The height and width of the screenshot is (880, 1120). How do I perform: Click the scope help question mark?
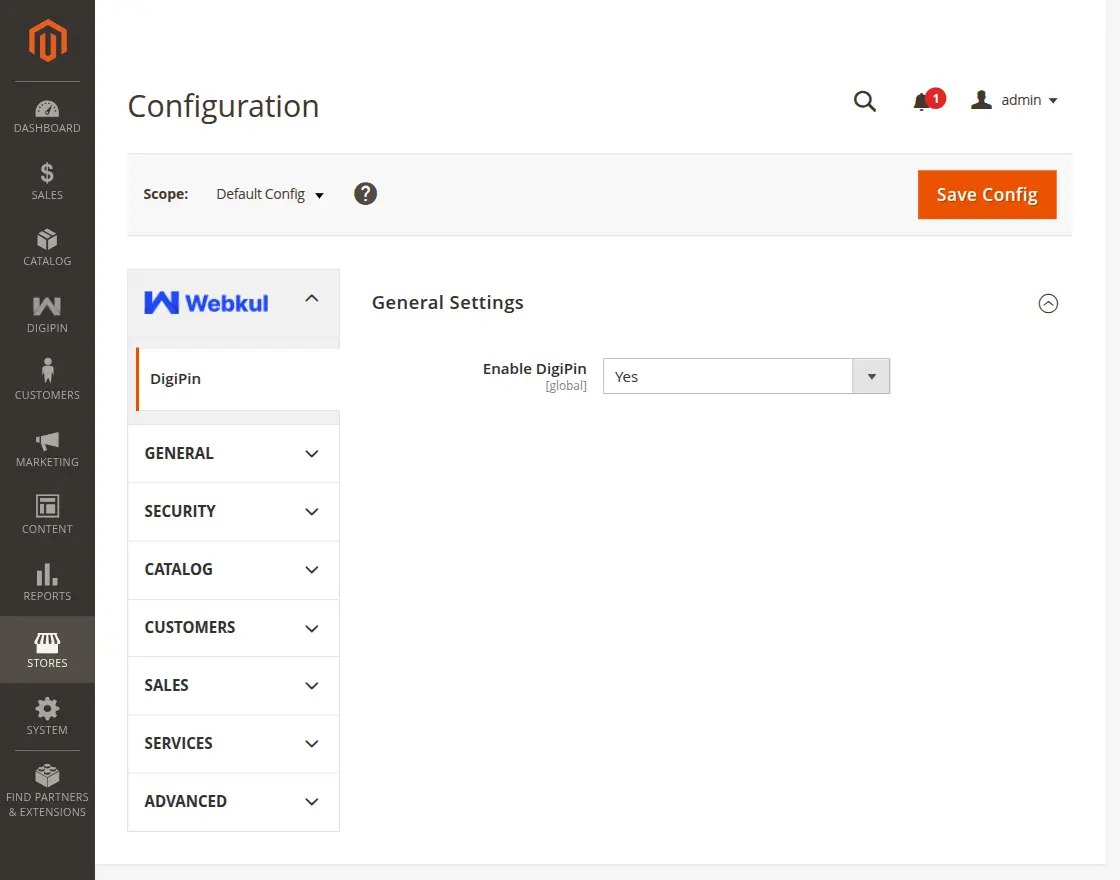coord(365,193)
